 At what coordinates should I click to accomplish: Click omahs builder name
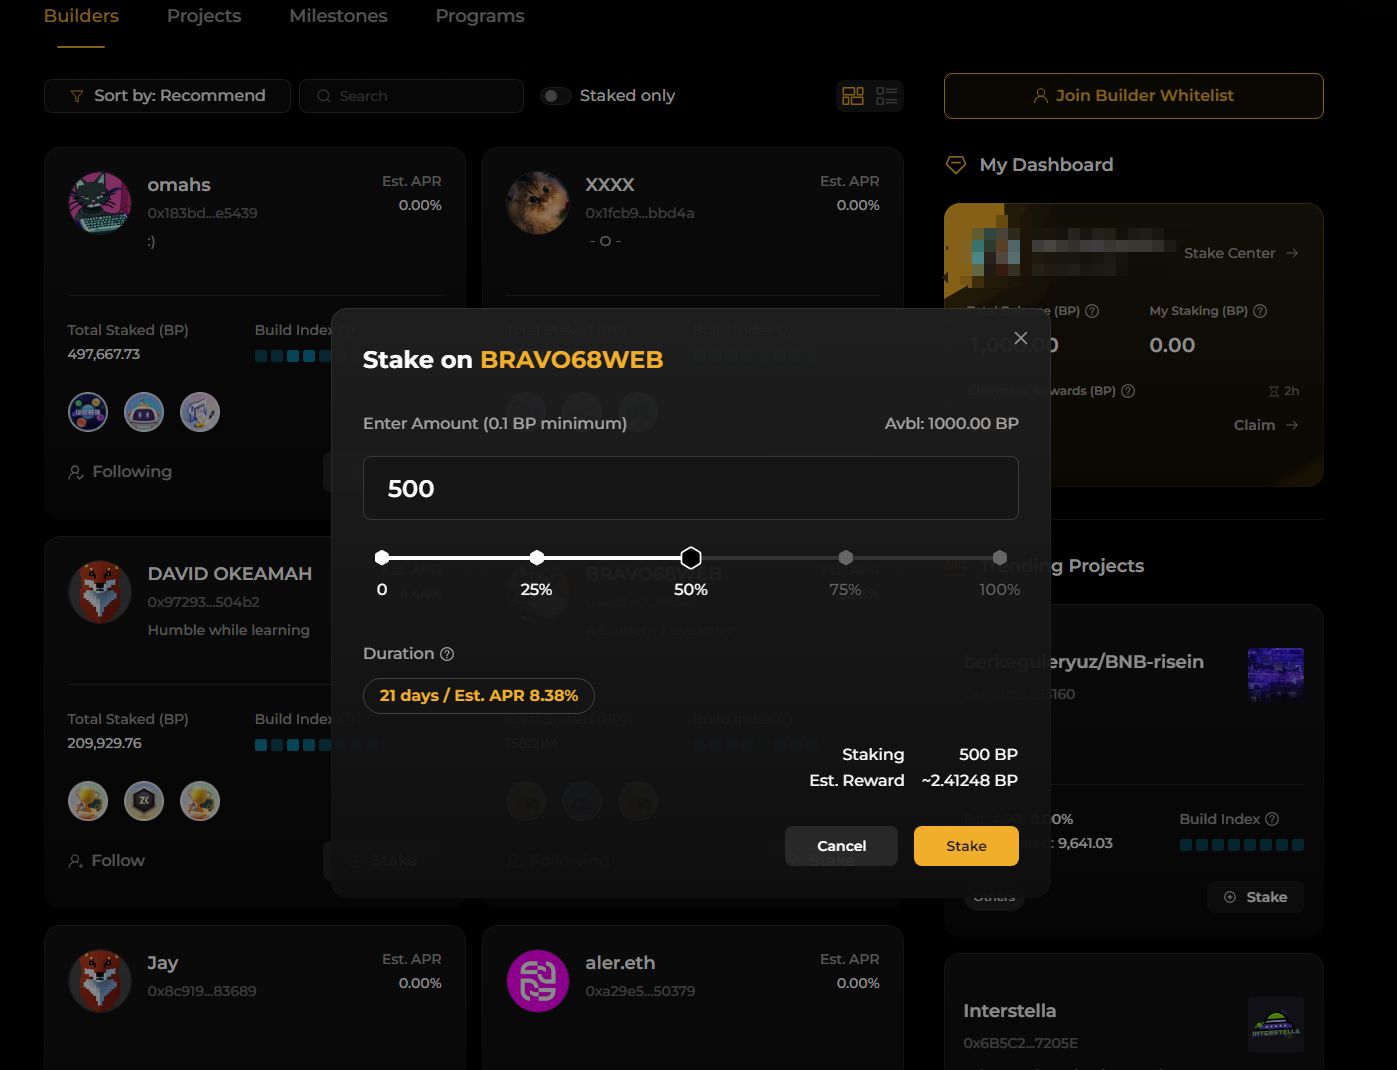click(x=179, y=185)
